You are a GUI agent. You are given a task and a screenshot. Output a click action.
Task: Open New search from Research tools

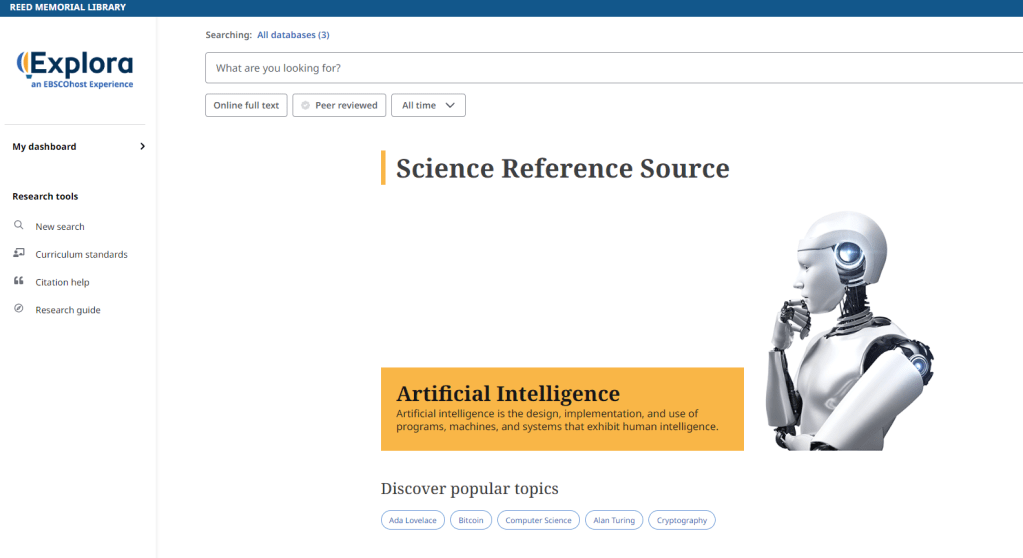click(60, 227)
